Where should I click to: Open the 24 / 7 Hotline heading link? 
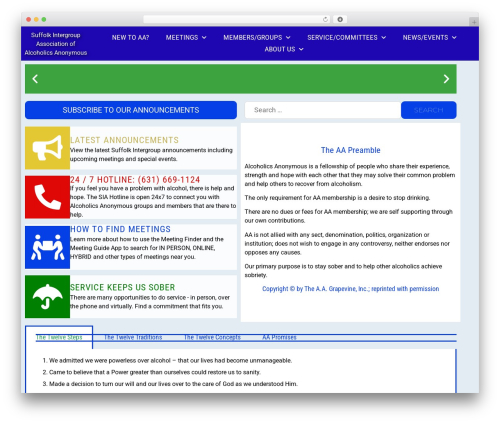tap(135, 180)
